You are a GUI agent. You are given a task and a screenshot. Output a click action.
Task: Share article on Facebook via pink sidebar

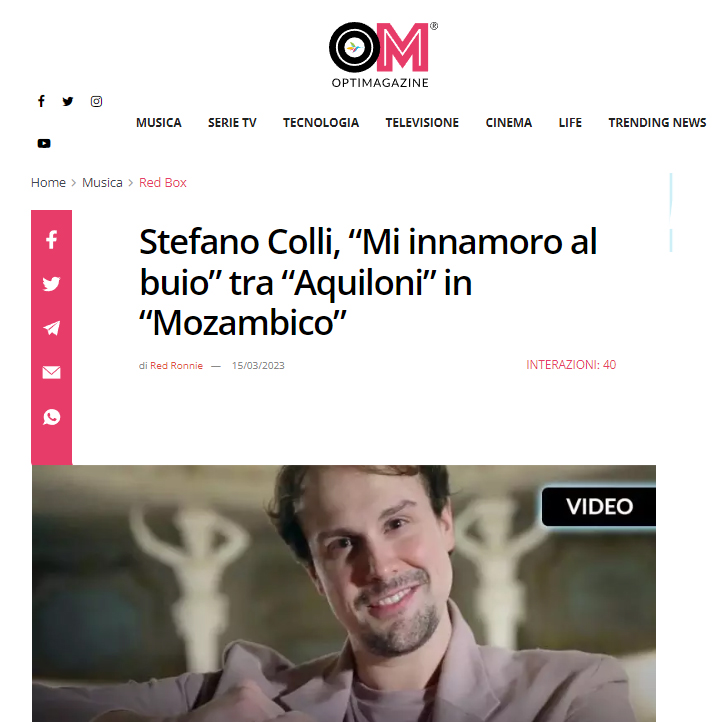point(52,240)
